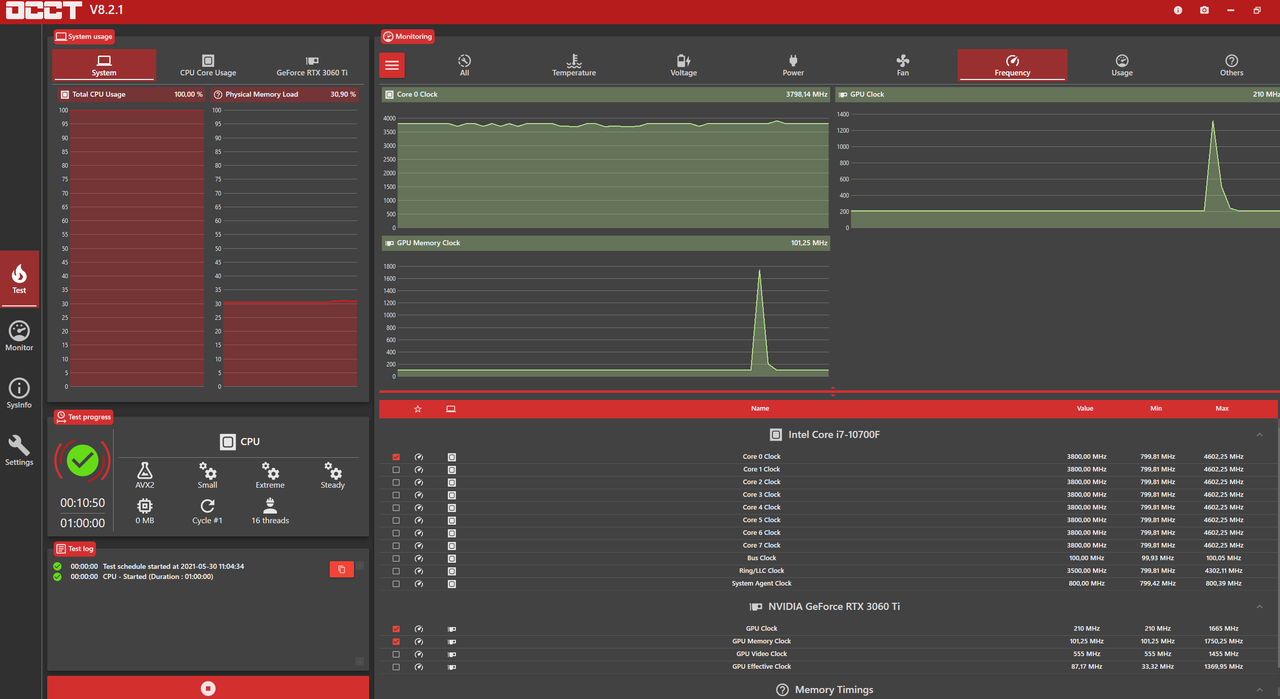This screenshot has height=699, width=1280.
Task: Open the Monitor section in the sidebar
Action: coord(19,336)
